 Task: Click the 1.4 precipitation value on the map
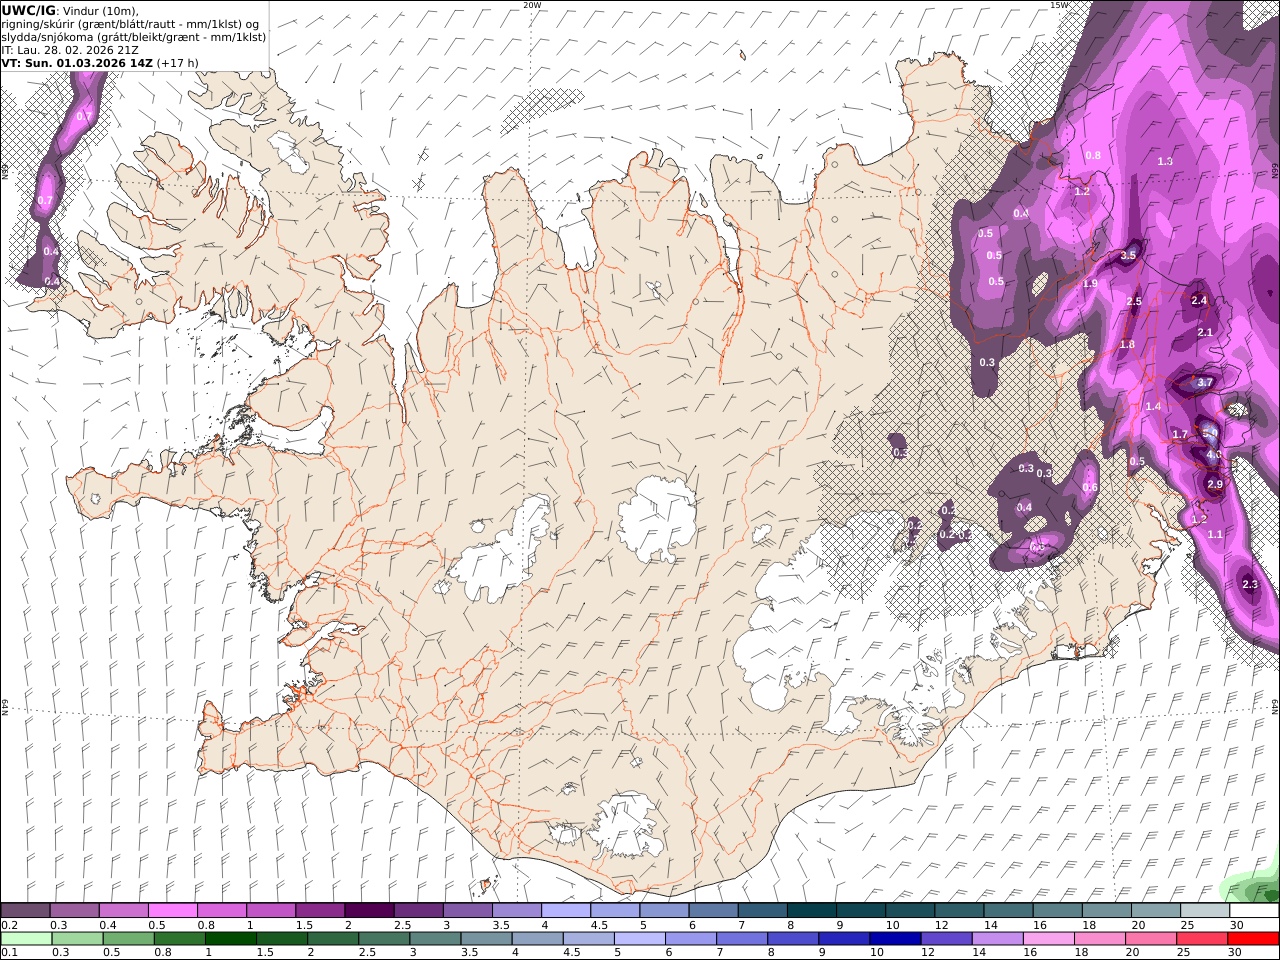pos(1153,406)
